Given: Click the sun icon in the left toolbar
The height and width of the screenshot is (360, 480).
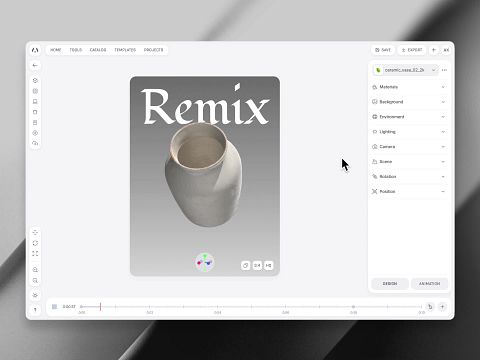Looking at the screenshot, I should [x=35, y=295].
